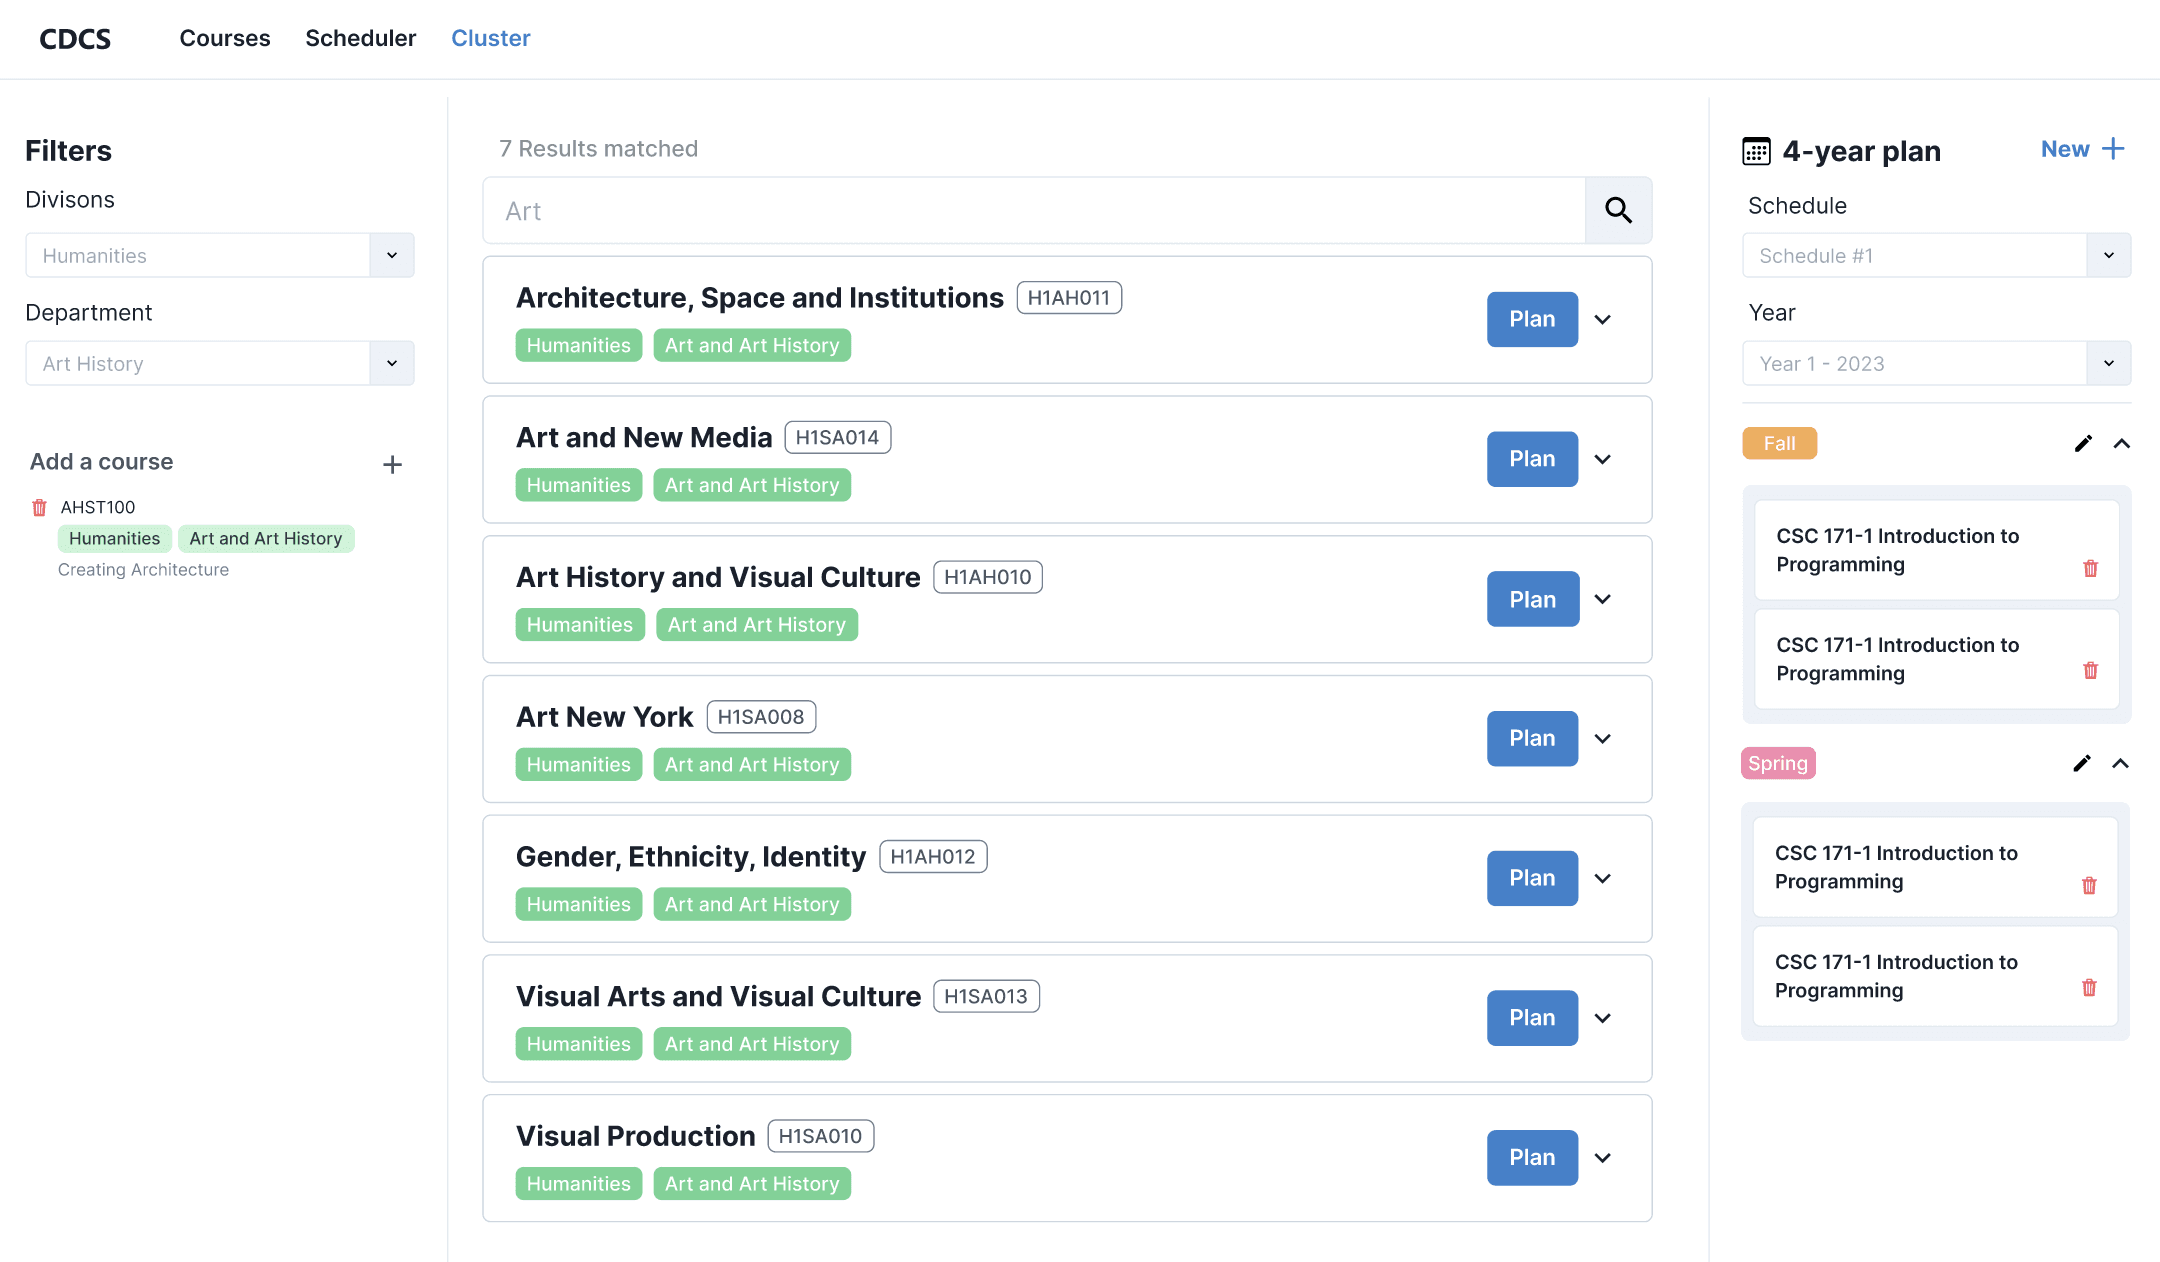Viewport: 2160px width, 1262px height.
Task: Open the Department Art History dropdown
Action: coord(392,363)
